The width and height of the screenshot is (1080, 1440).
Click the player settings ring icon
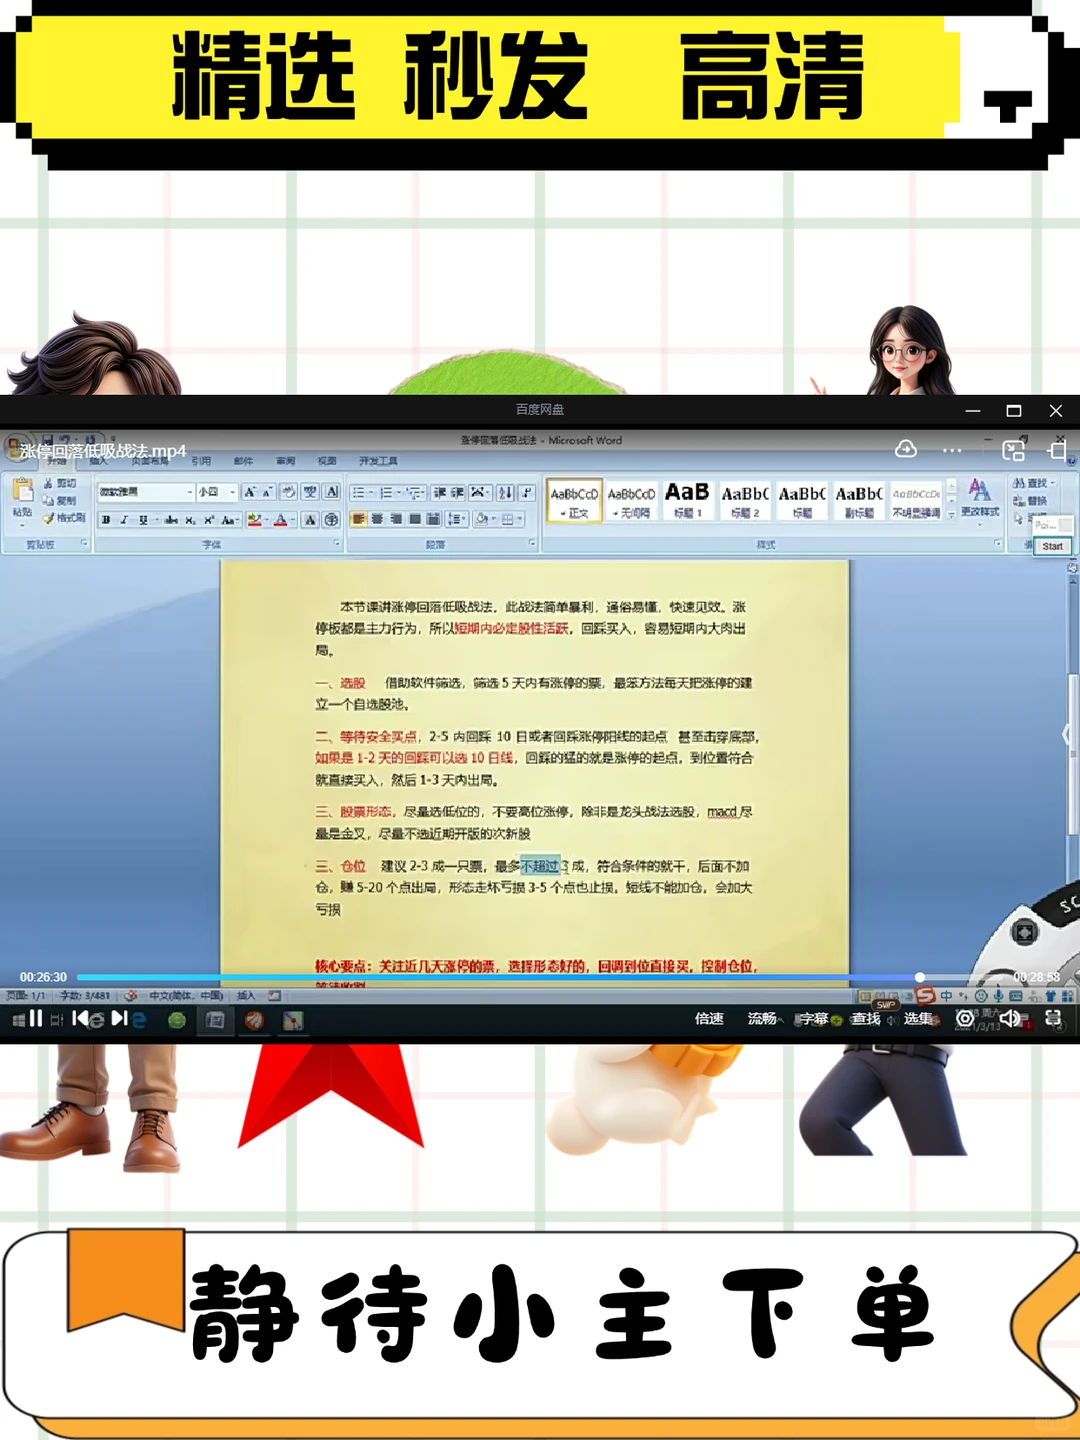pos(965,1018)
